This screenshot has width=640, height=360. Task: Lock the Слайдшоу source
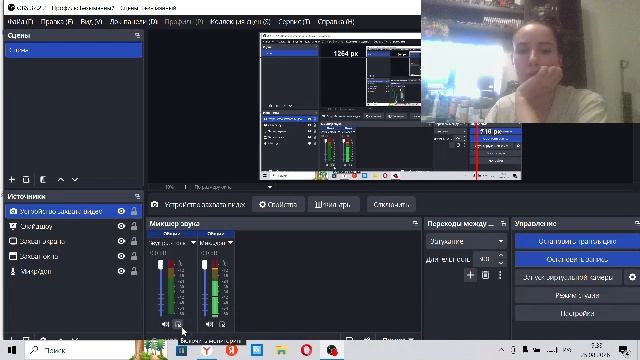tap(134, 226)
